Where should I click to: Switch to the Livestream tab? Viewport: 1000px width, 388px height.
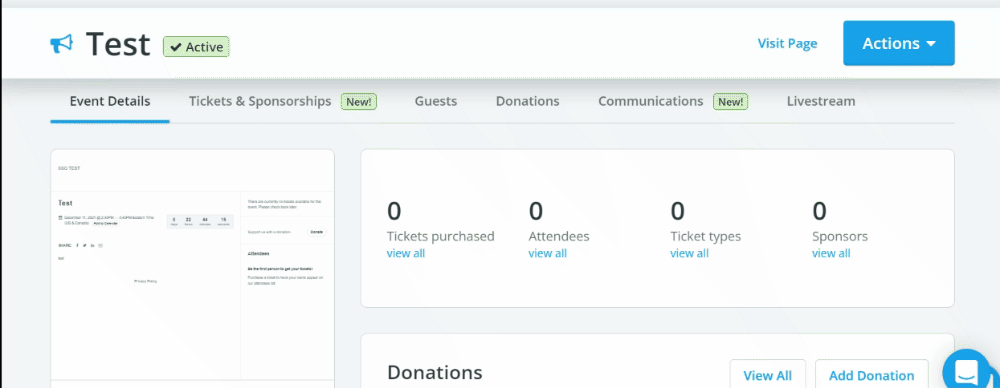click(821, 101)
